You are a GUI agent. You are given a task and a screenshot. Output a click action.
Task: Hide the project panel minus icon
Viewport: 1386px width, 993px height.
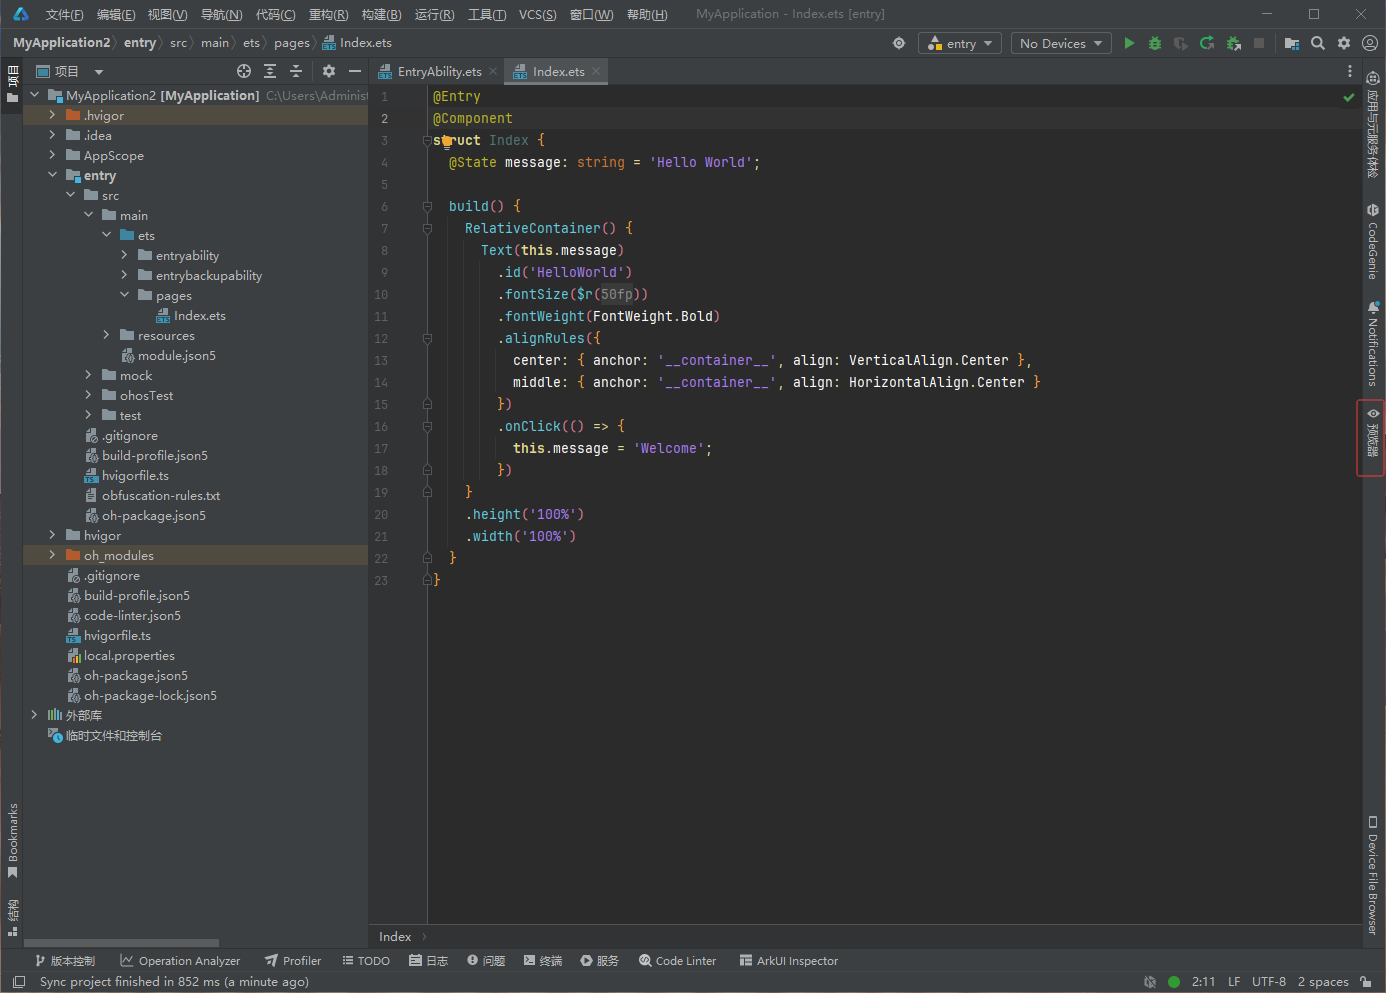pos(355,71)
